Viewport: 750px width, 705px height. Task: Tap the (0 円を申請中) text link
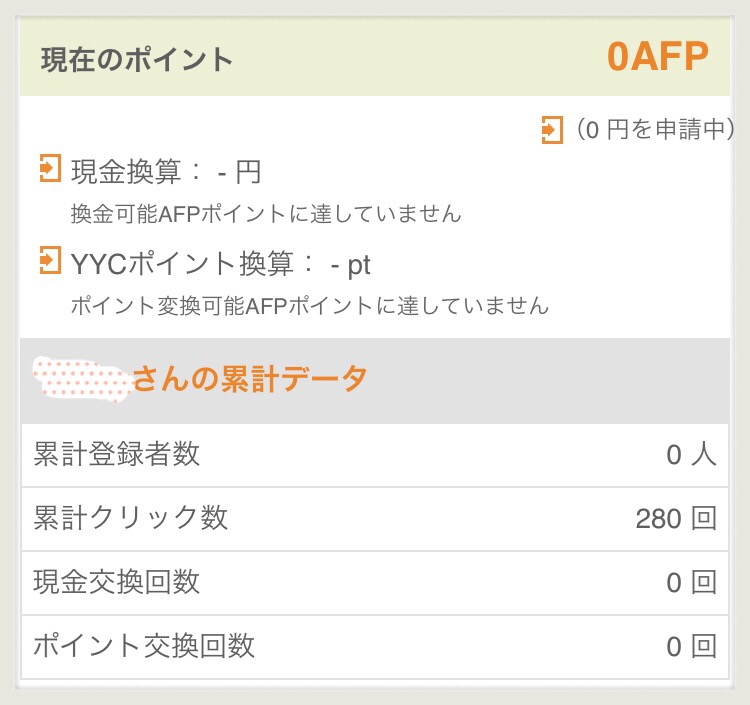coord(651,130)
